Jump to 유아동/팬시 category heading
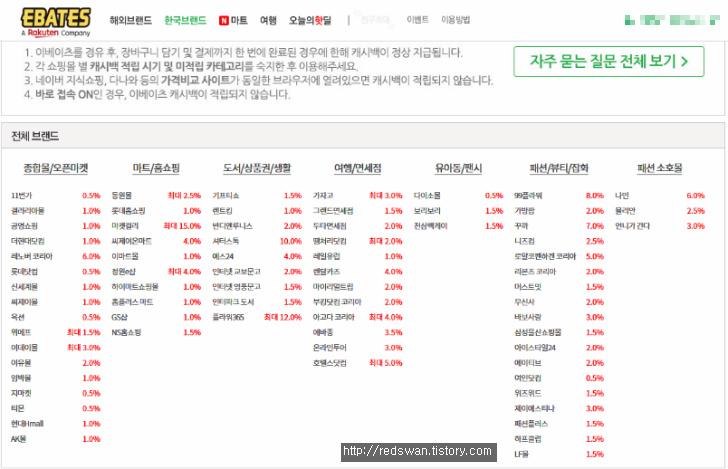728x469 pixels. (x=458, y=168)
